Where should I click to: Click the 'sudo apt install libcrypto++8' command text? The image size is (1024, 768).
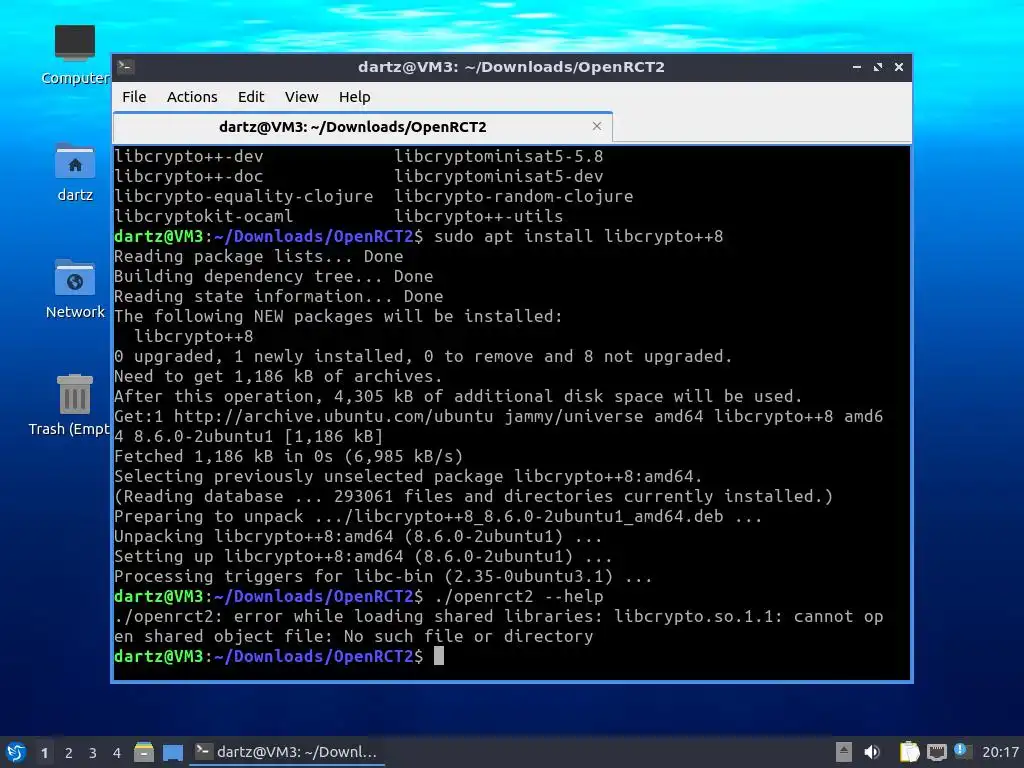[x=579, y=236]
